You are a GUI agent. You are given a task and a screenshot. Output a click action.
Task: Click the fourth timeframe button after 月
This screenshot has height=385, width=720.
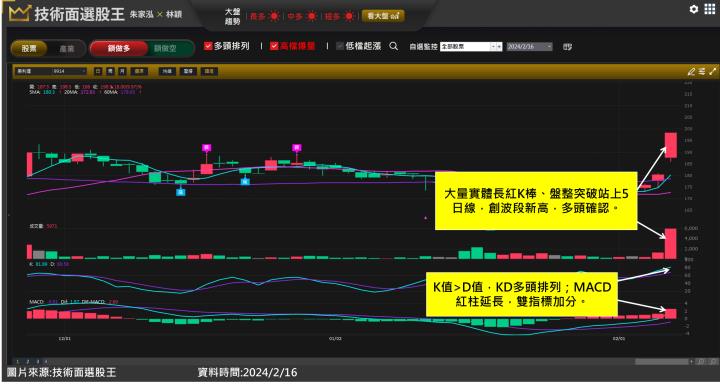tap(138, 71)
